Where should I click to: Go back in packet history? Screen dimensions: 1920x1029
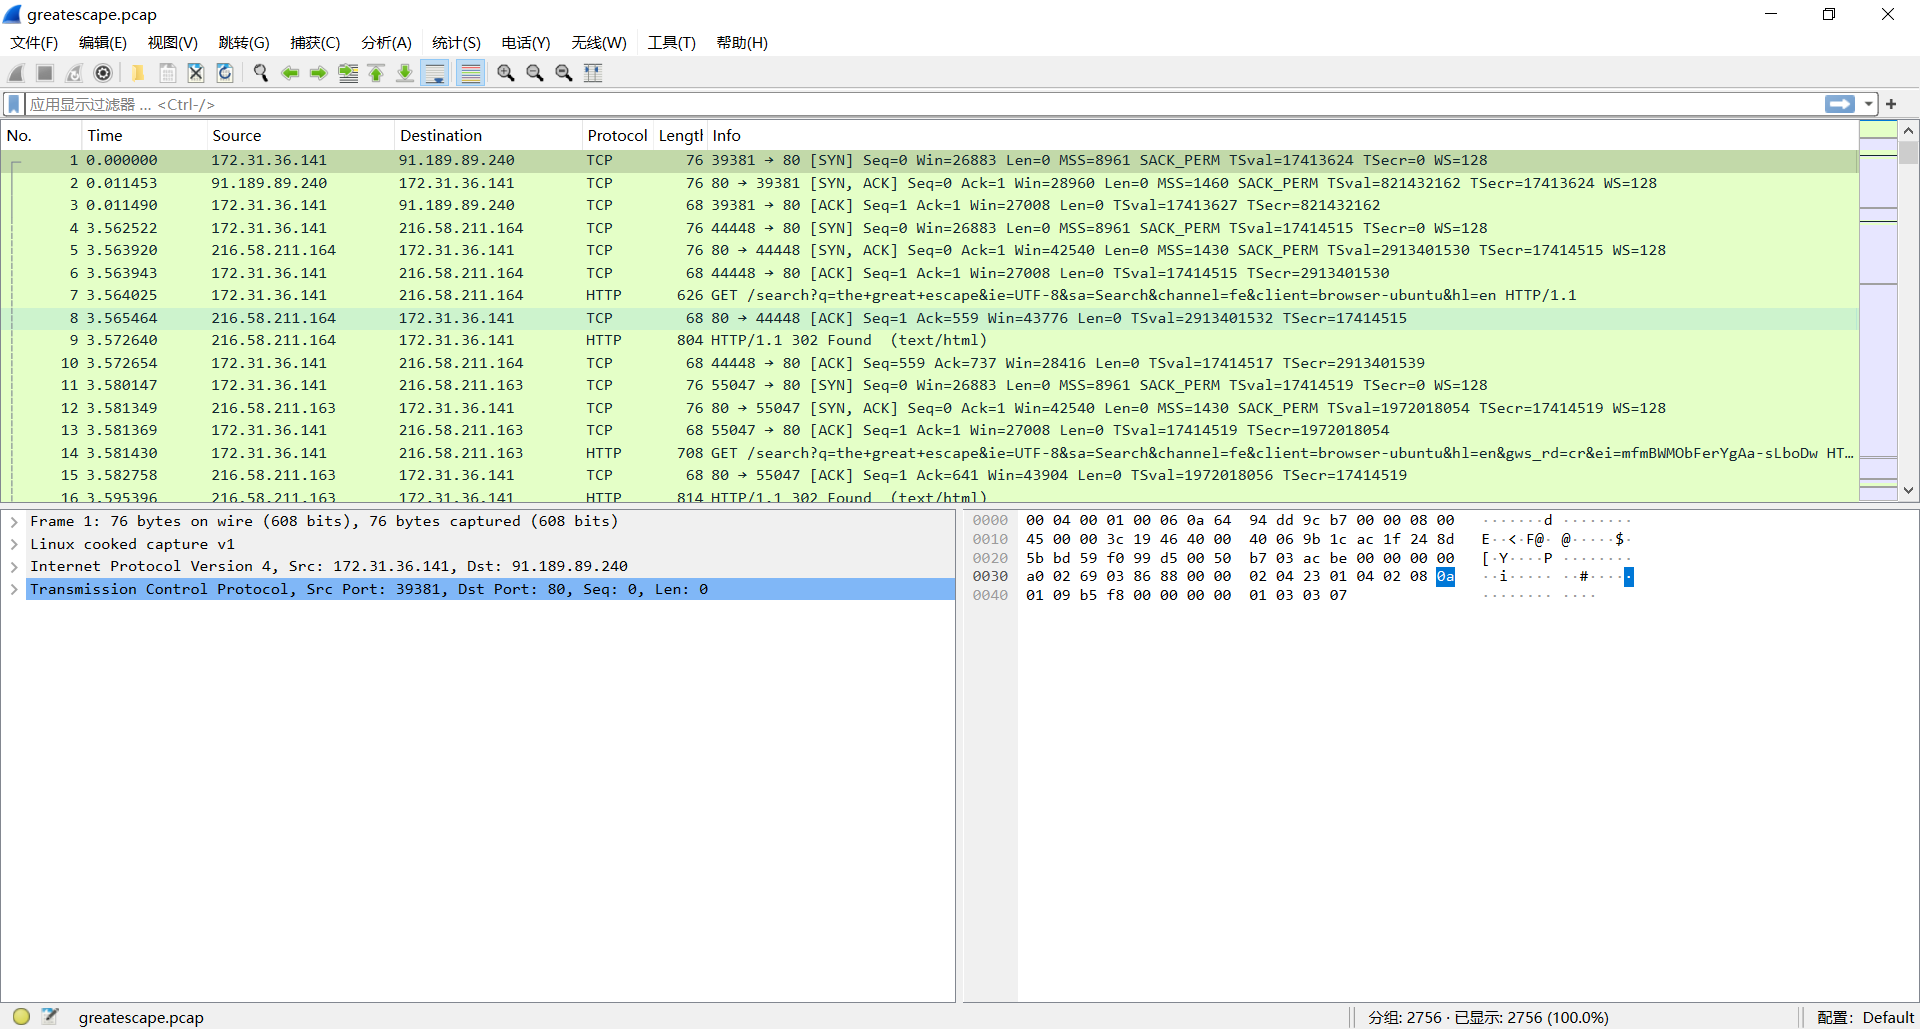point(290,73)
